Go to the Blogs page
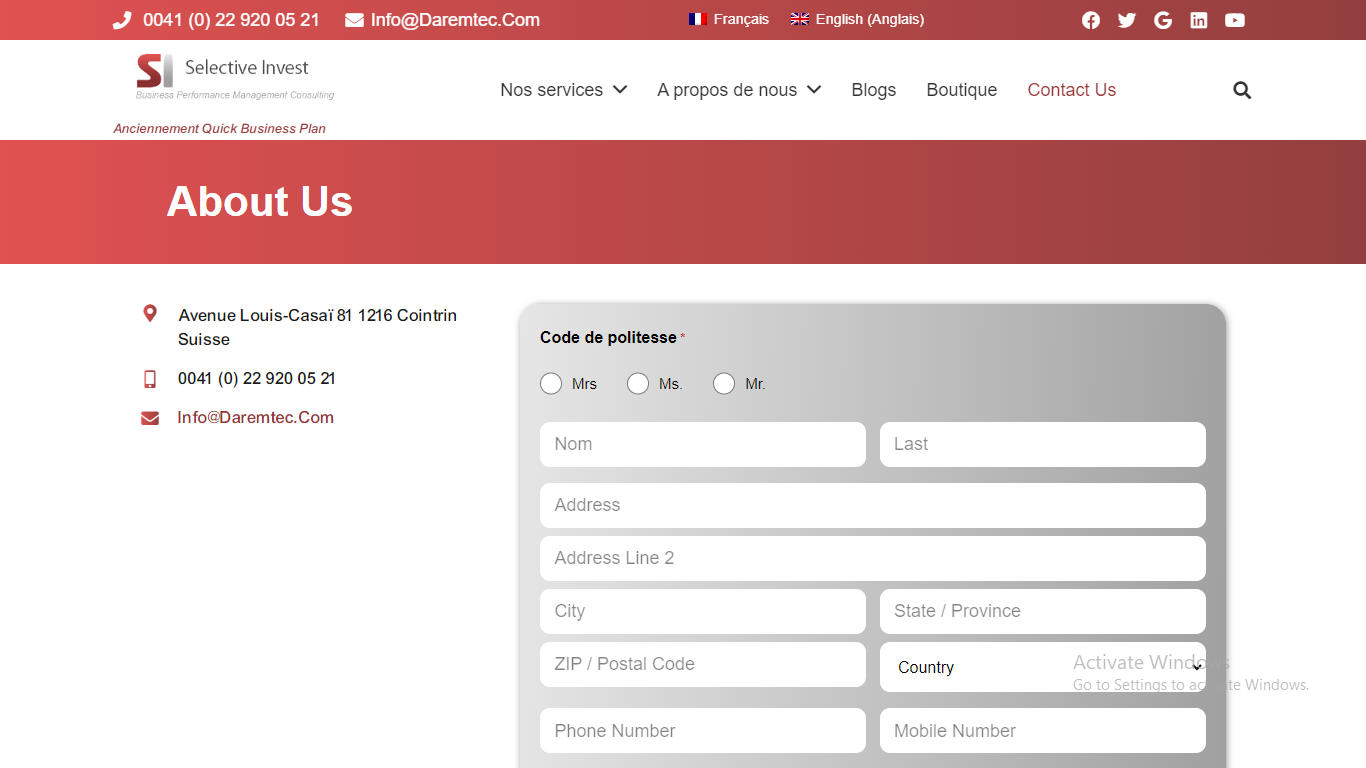Viewport: 1366px width, 768px height. point(873,90)
